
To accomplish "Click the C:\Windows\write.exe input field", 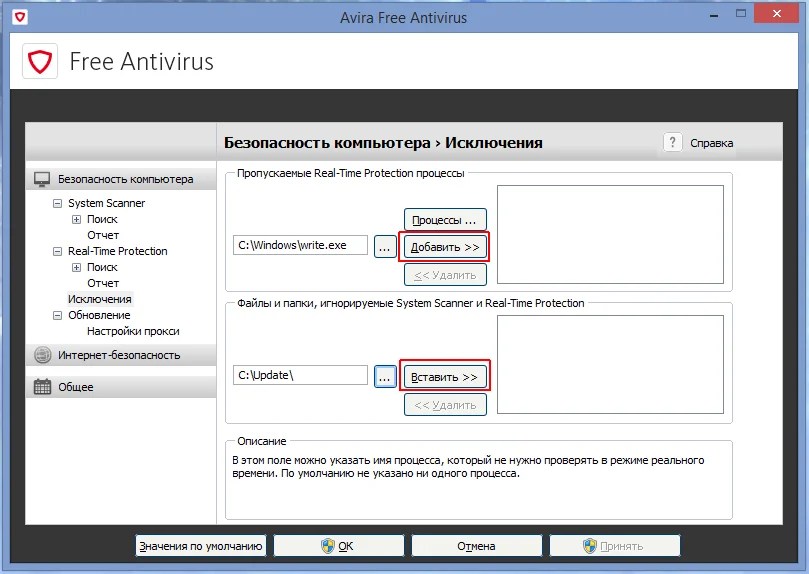I will click(x=300, y=246).
